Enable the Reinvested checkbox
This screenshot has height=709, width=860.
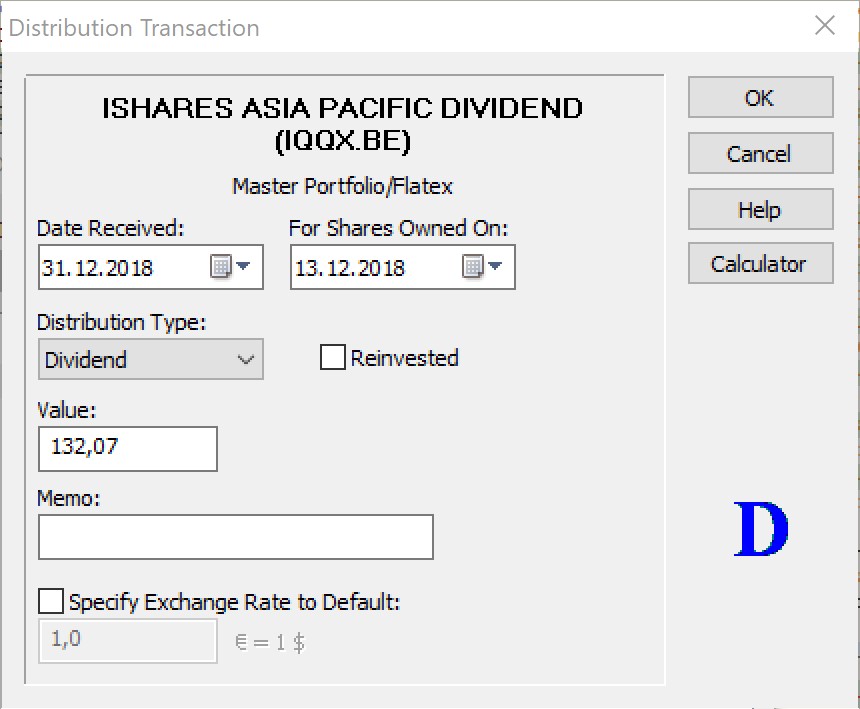[332, 357]
